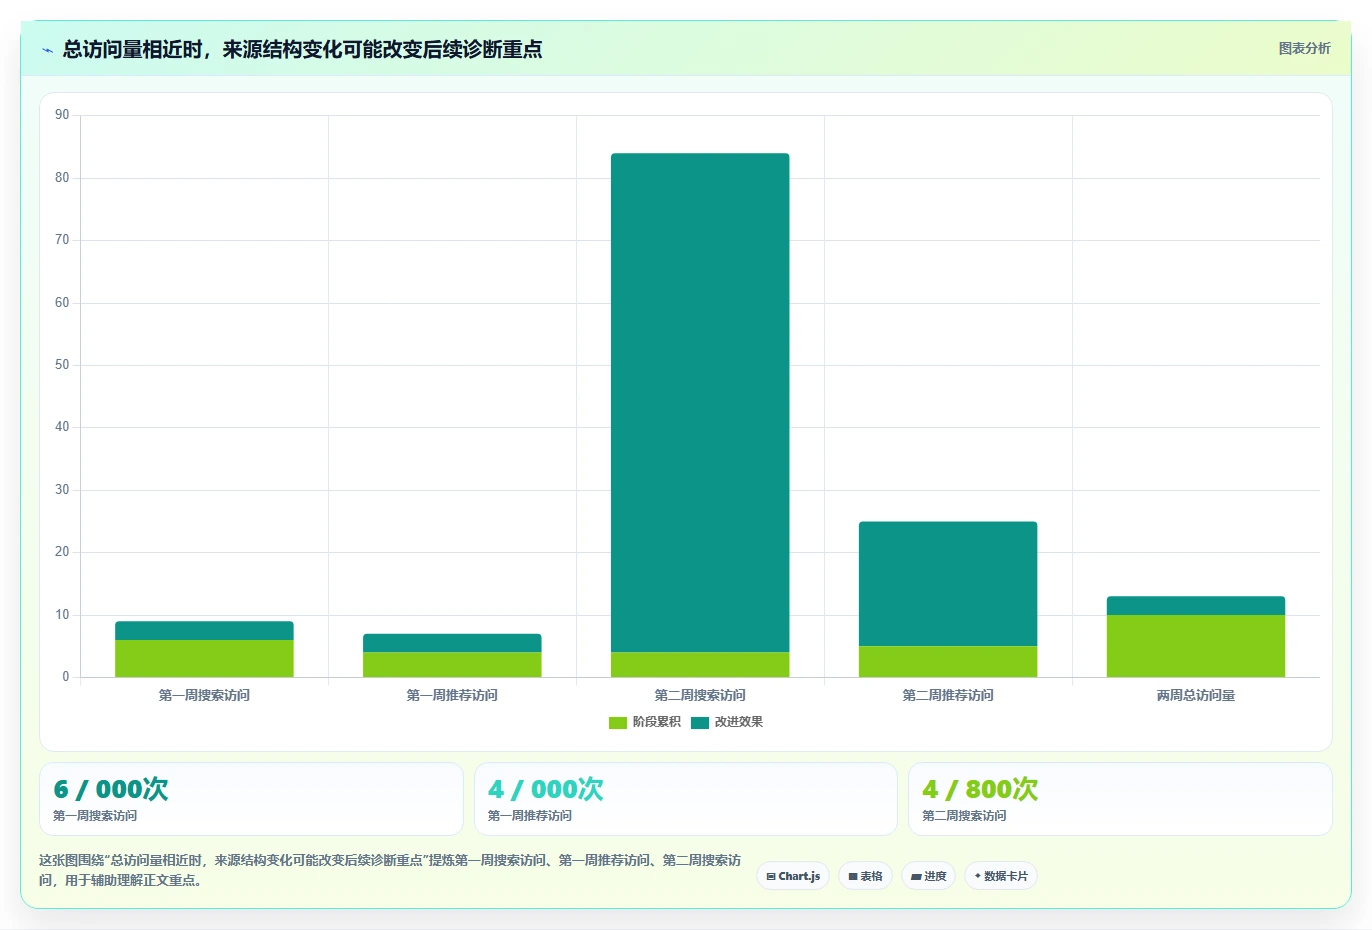Click the green segment of the 两周总访问量 bar
This screenshot has width=1372, height=930.
(1196, 646)
